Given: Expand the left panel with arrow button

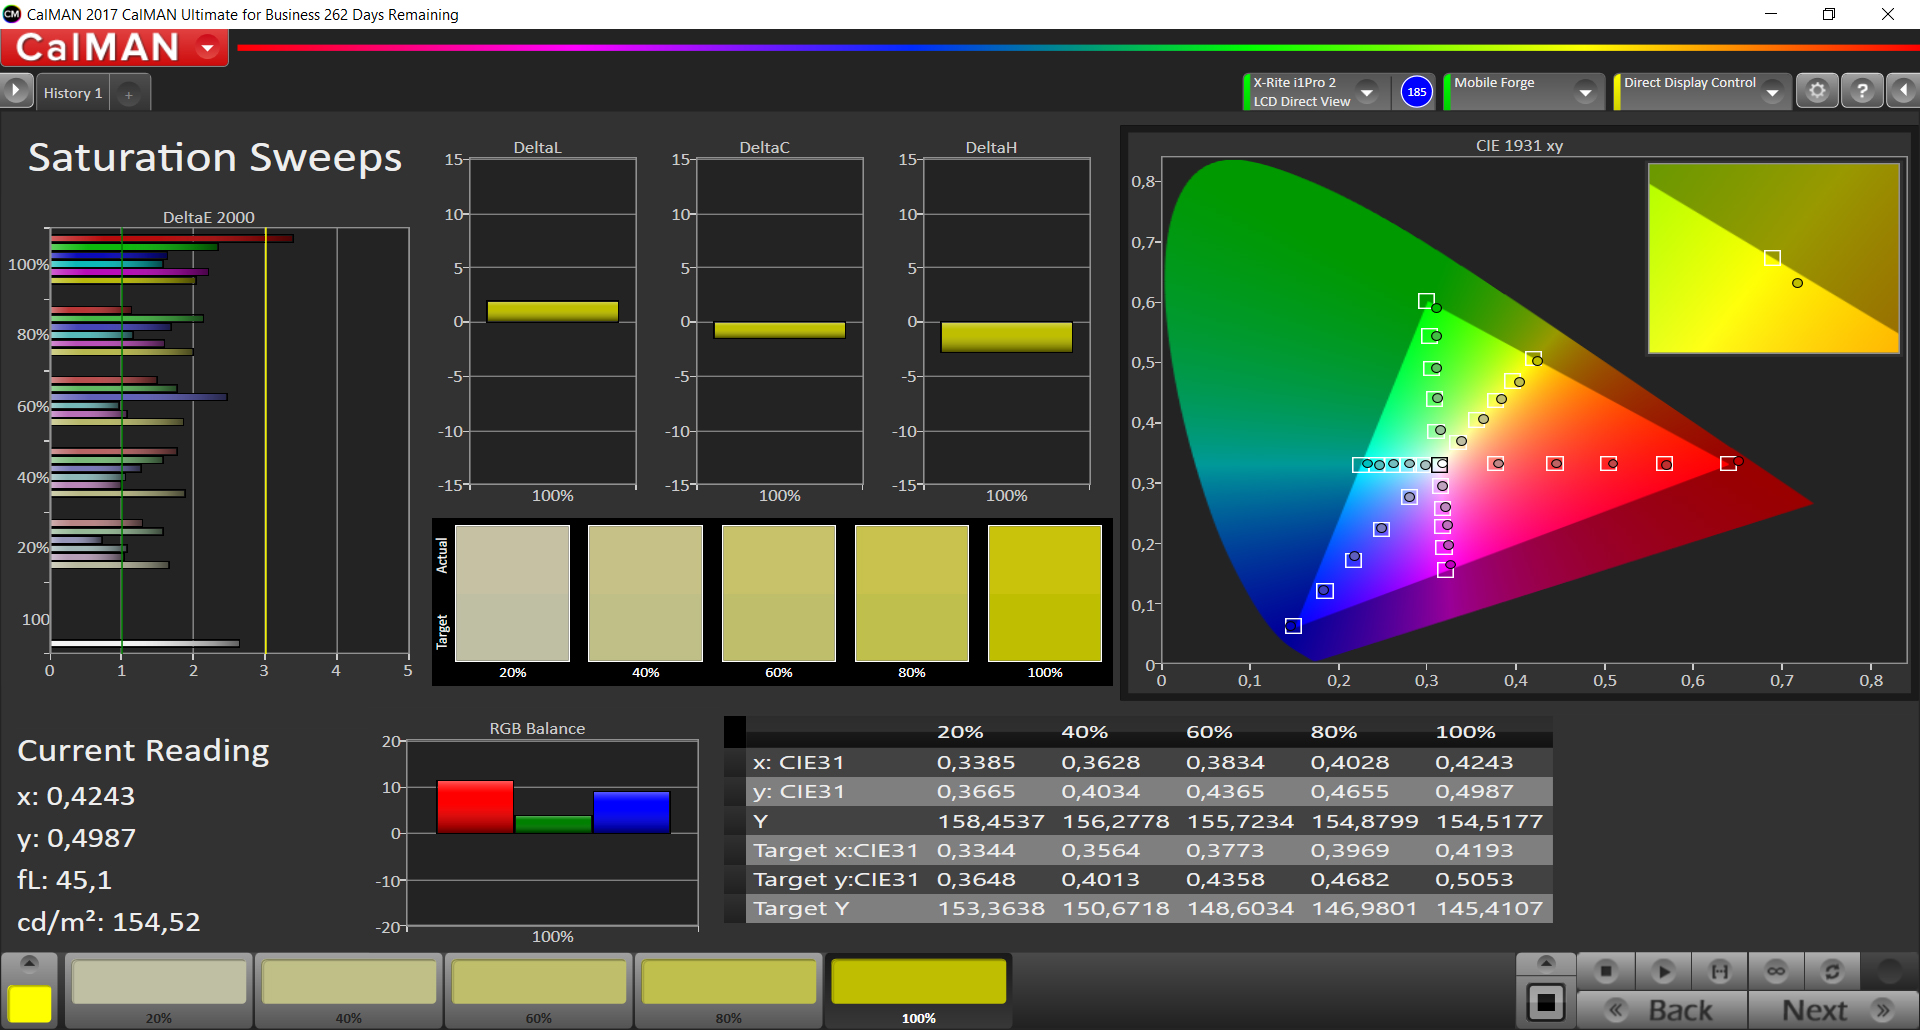Looking at the screenshot, I should [x=16, y=91].
